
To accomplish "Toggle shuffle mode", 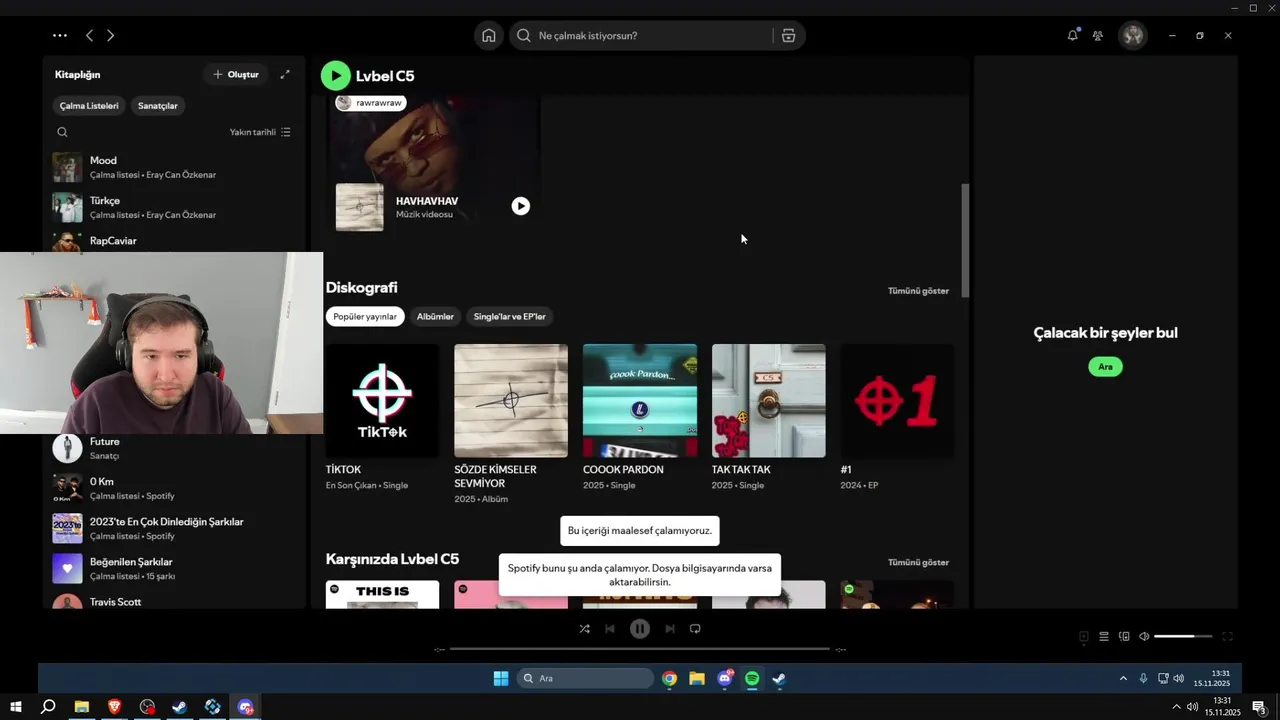I will [584, 629].
